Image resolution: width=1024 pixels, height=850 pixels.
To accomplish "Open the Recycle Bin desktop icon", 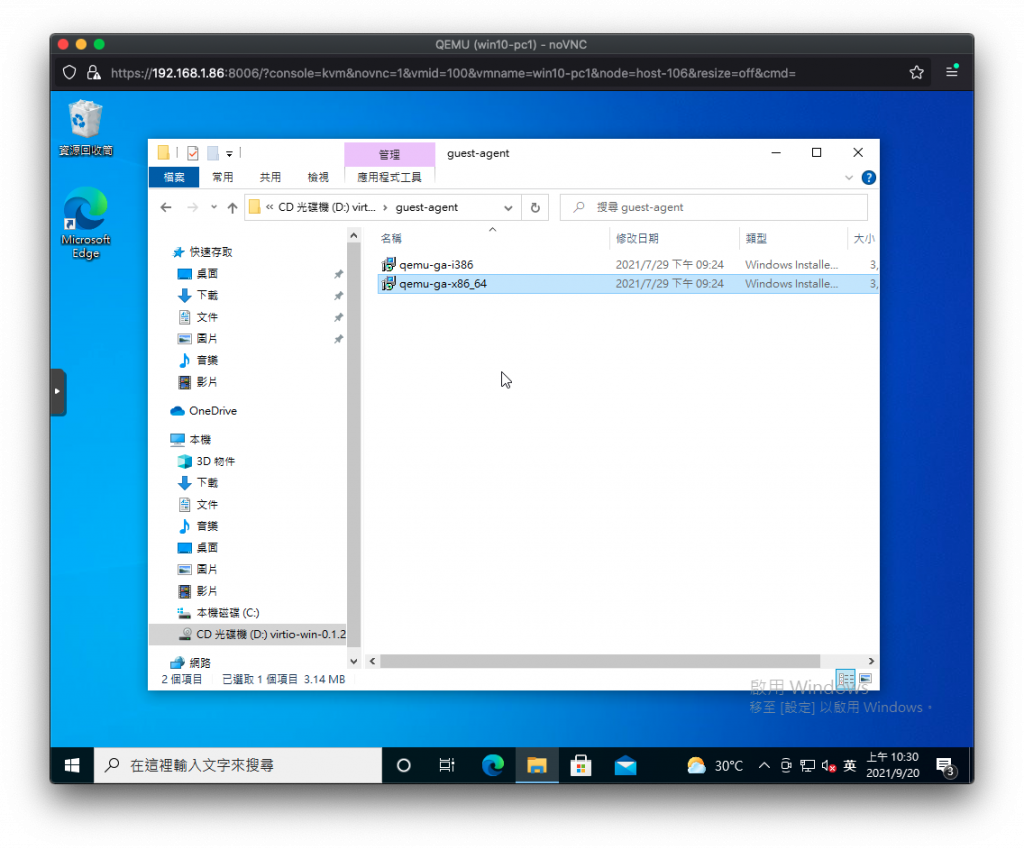I will pyautogui.click(x=86, y=127).
